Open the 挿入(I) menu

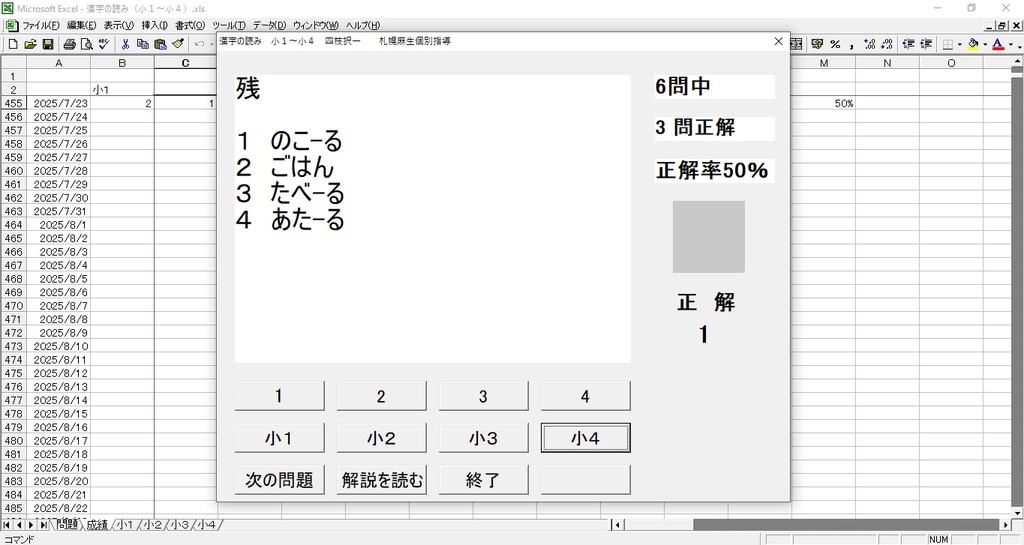click(154, 25)
